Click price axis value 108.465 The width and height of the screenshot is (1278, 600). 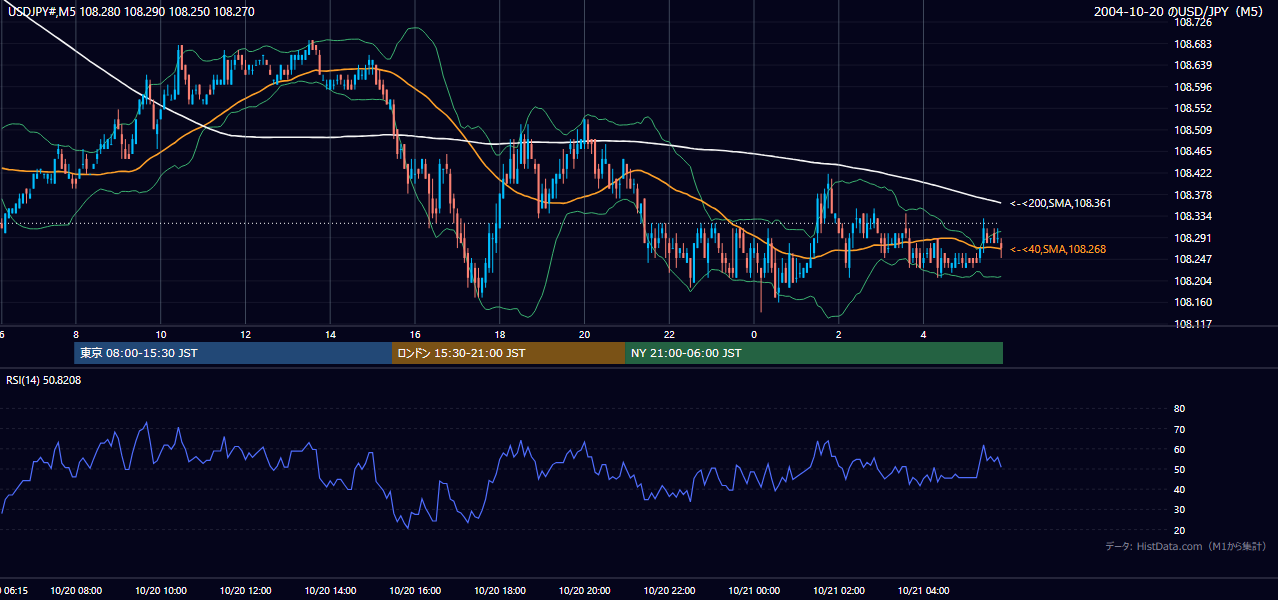(1192, 151)
